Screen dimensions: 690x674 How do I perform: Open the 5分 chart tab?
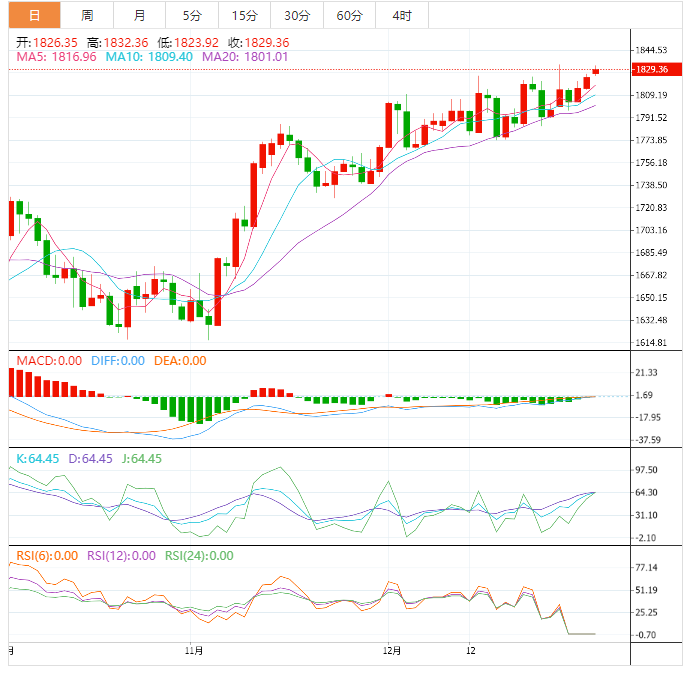point(192,15)
